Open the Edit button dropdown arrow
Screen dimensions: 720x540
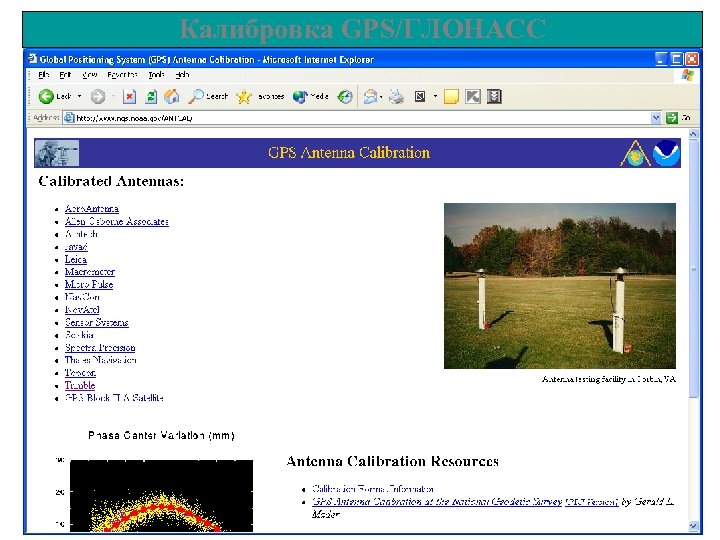[x=435, y=96]
